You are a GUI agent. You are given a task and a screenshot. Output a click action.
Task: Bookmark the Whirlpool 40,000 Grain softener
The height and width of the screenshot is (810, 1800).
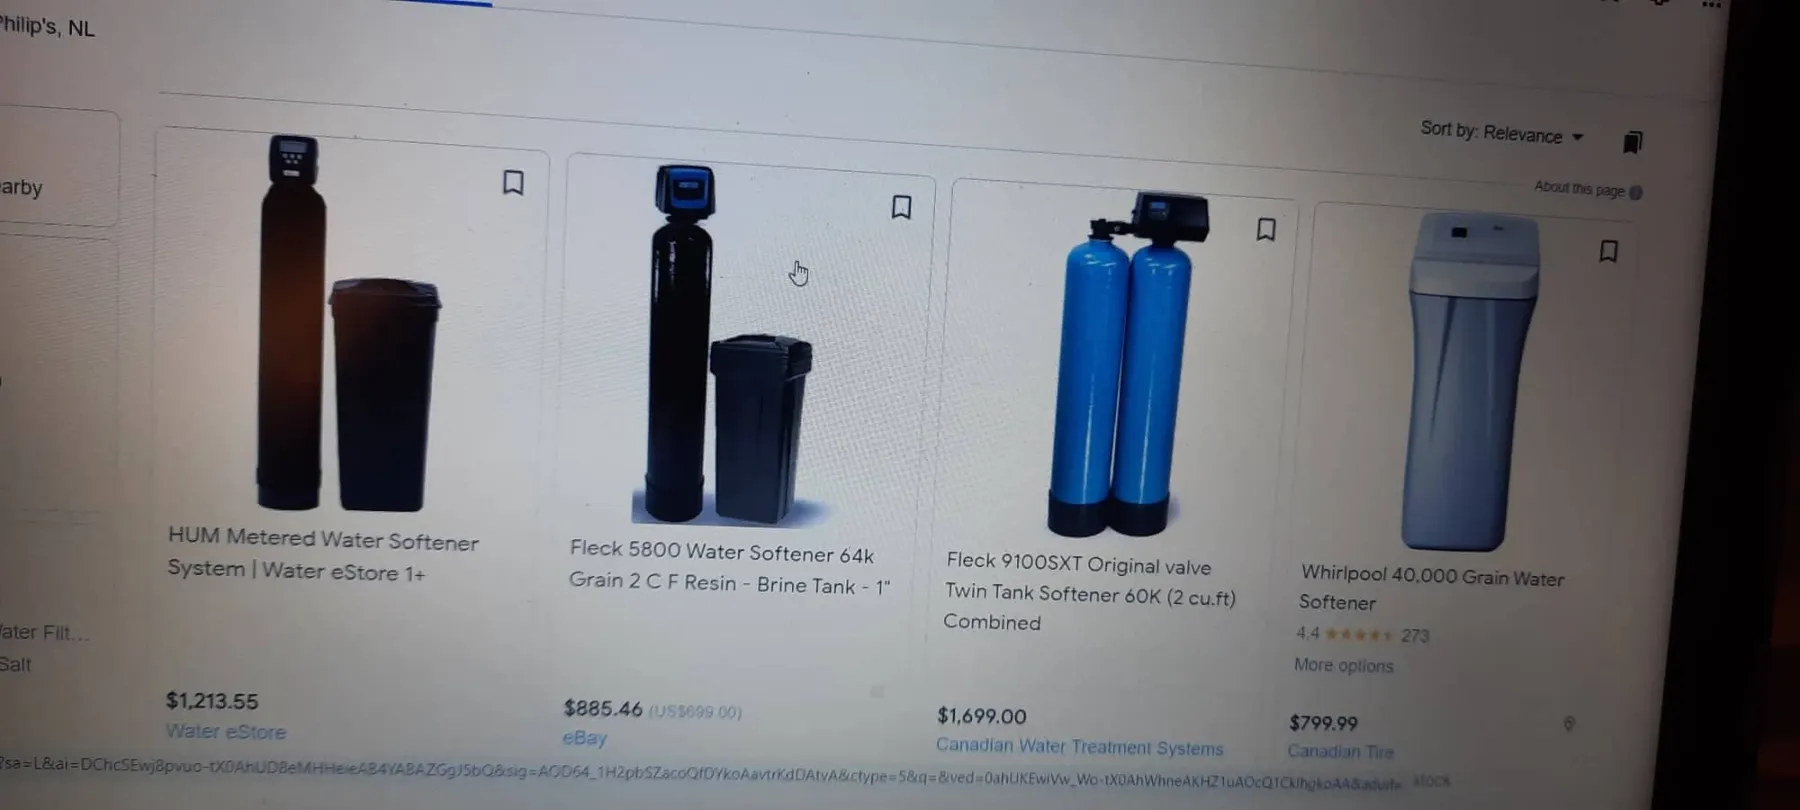click(1608, 251)
